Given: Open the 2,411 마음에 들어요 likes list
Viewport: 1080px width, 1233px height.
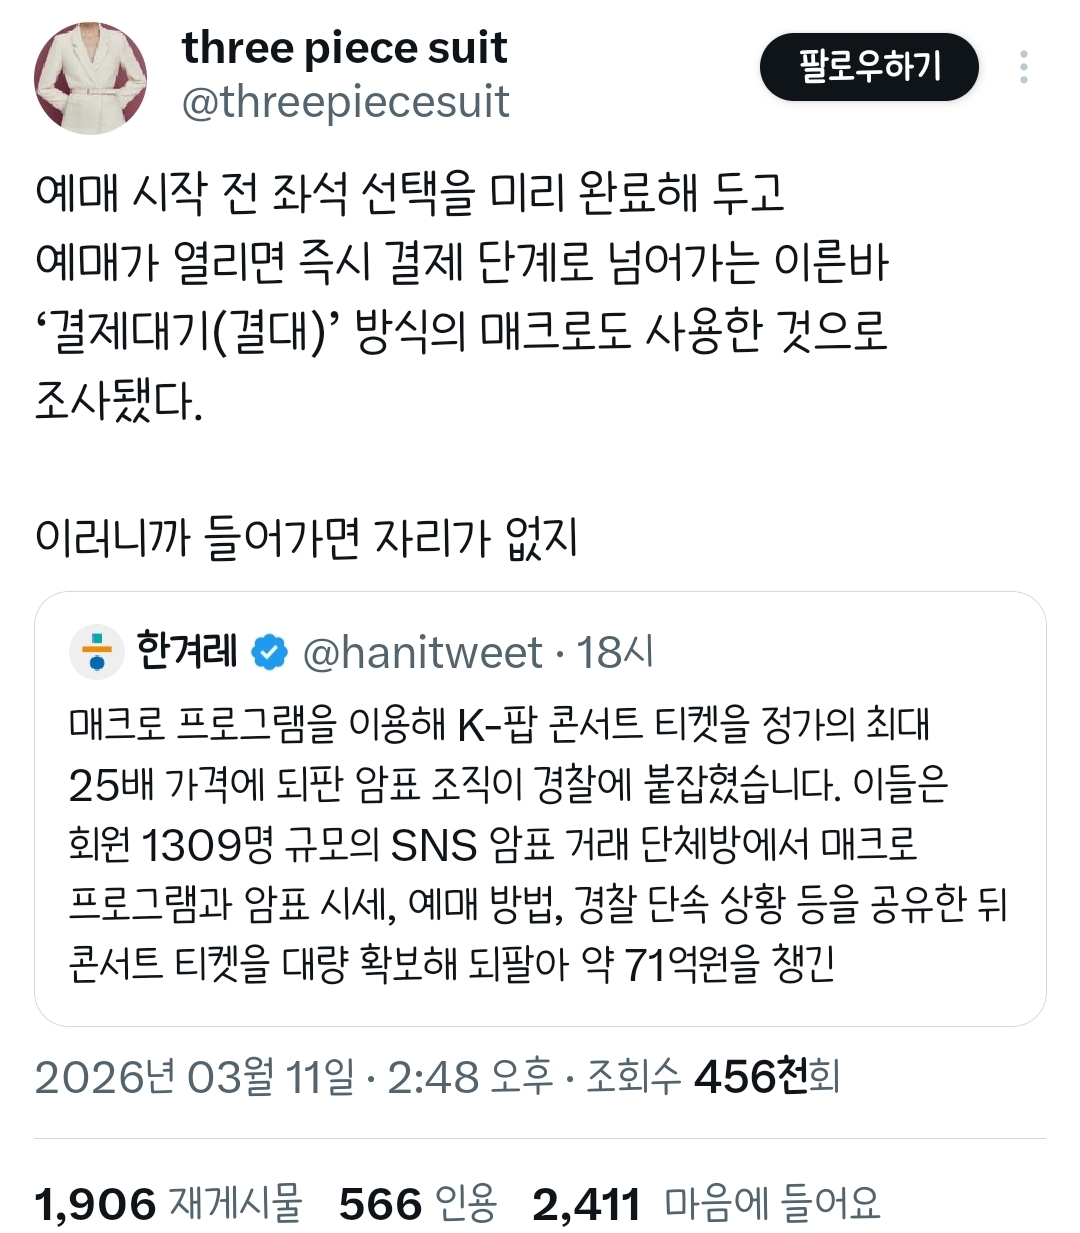Looking at the screenshot, I should click(706, 1204).
